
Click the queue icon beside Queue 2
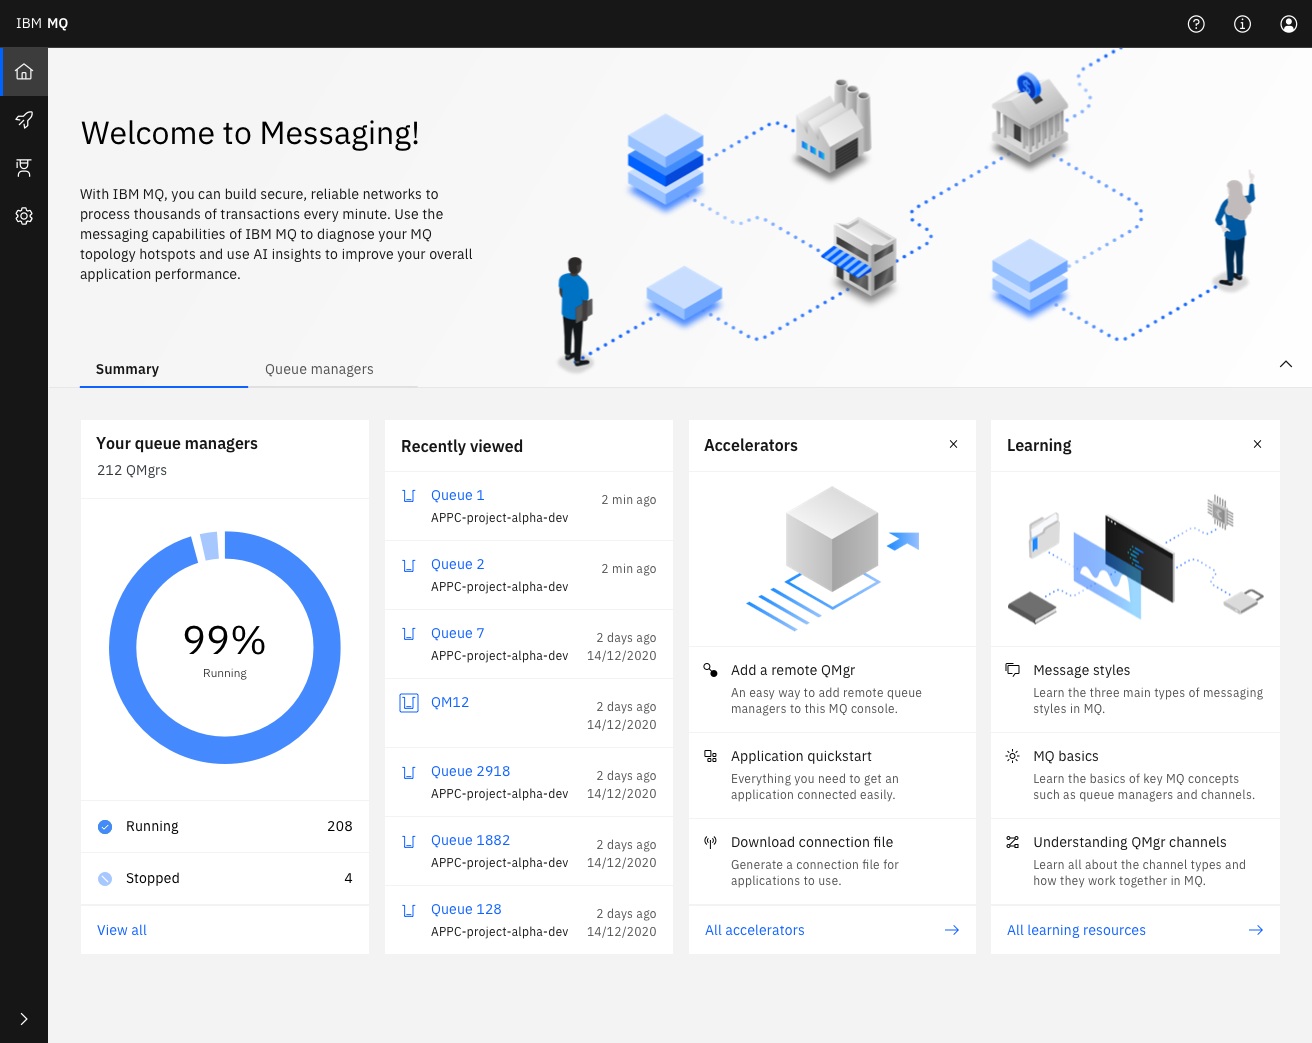point(409,565)
